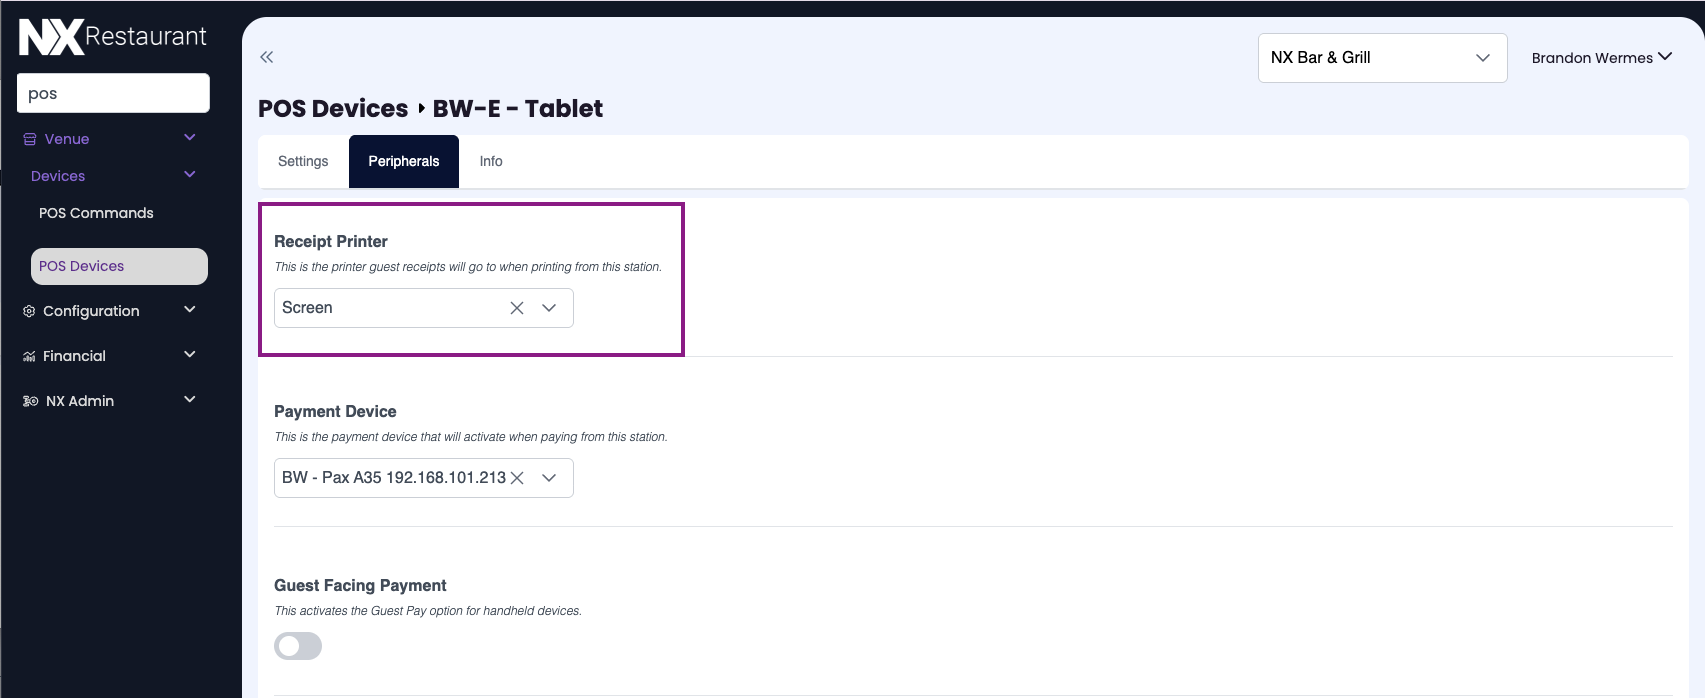Clear the Receipt Printer Screen selection
Image resolution: width=1705 pixels, height=698 pixels.
pyautogui.click(x=517, y=308)
